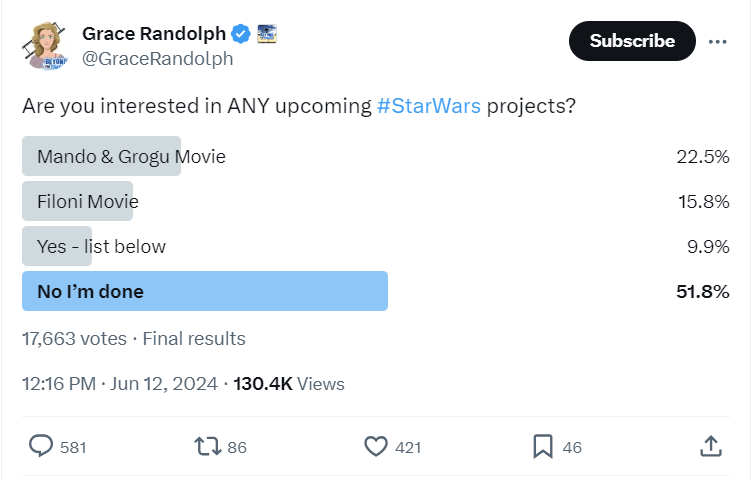Click the reply speech bubble icon

(x=41, y=446)
